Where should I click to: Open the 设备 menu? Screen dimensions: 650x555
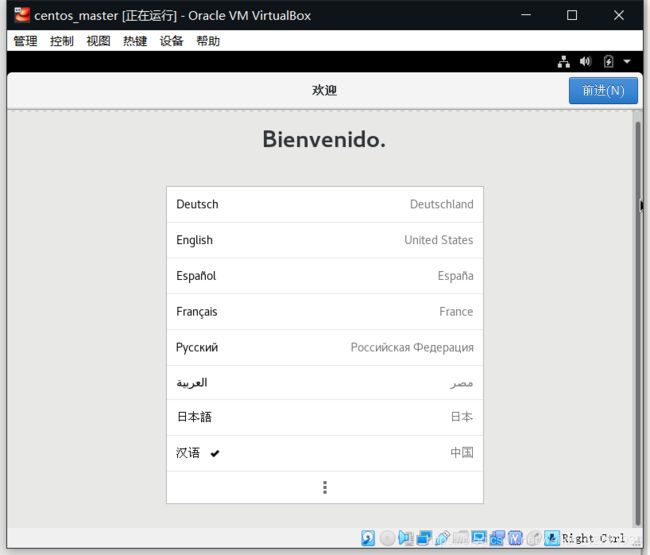pos(171,41)
